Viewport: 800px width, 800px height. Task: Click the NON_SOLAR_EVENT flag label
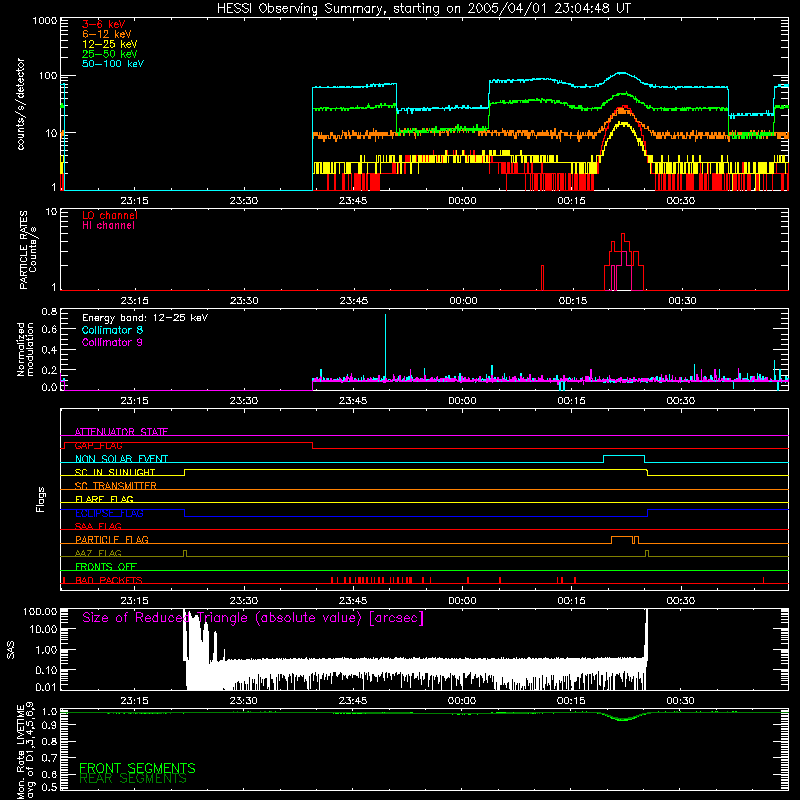point(121,459)
